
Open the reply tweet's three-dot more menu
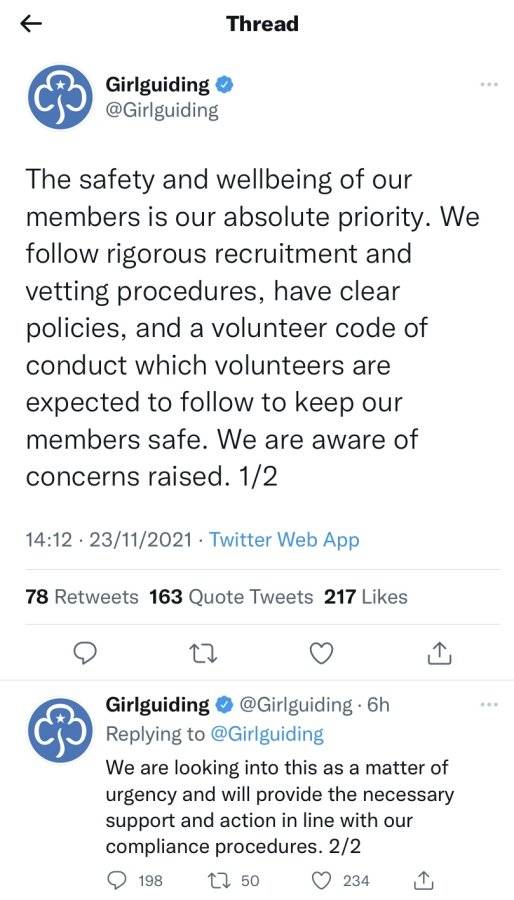[x=489, y=704]
